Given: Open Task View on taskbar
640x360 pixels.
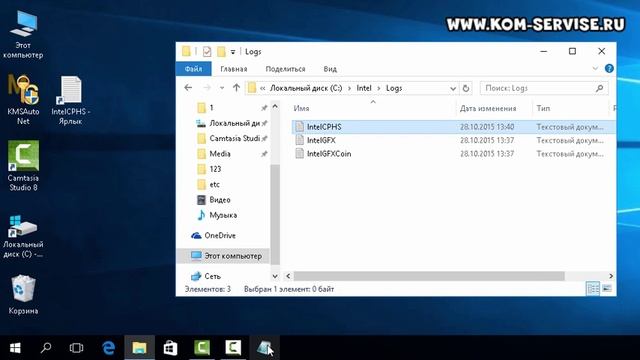Looking at the screenshot, I should (76, 348).
